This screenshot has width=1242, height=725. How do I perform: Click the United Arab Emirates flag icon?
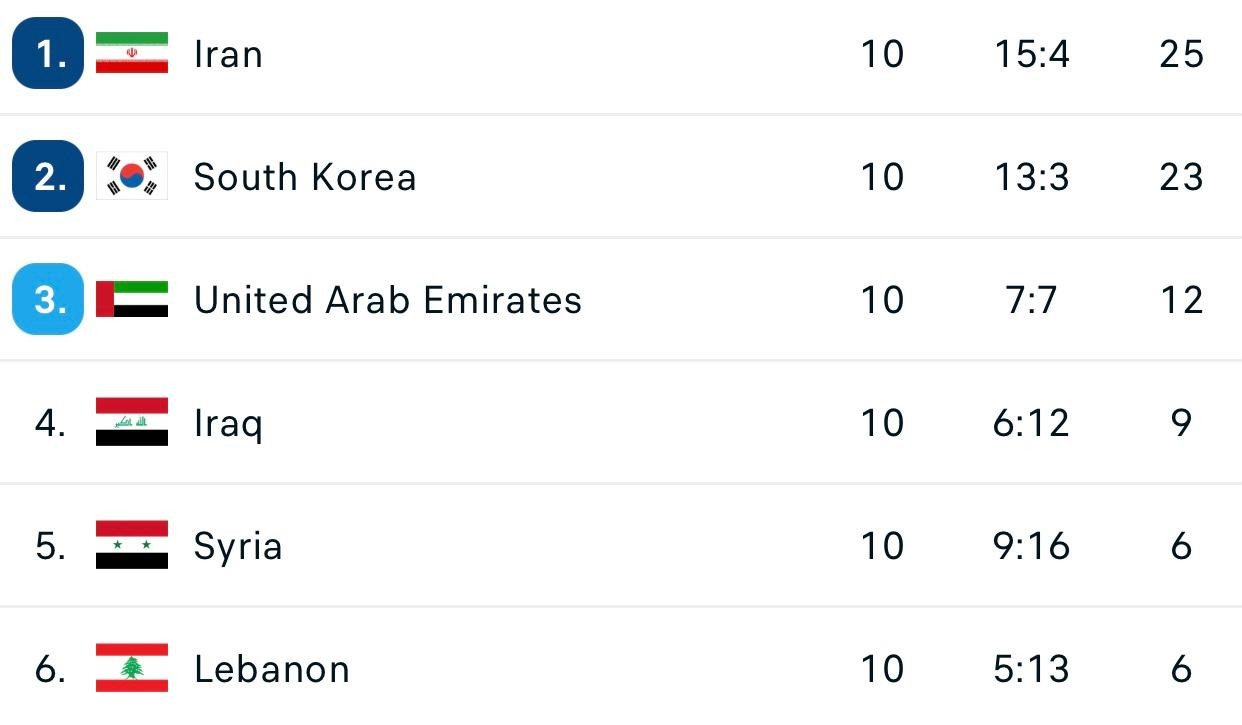pos(132,299)
